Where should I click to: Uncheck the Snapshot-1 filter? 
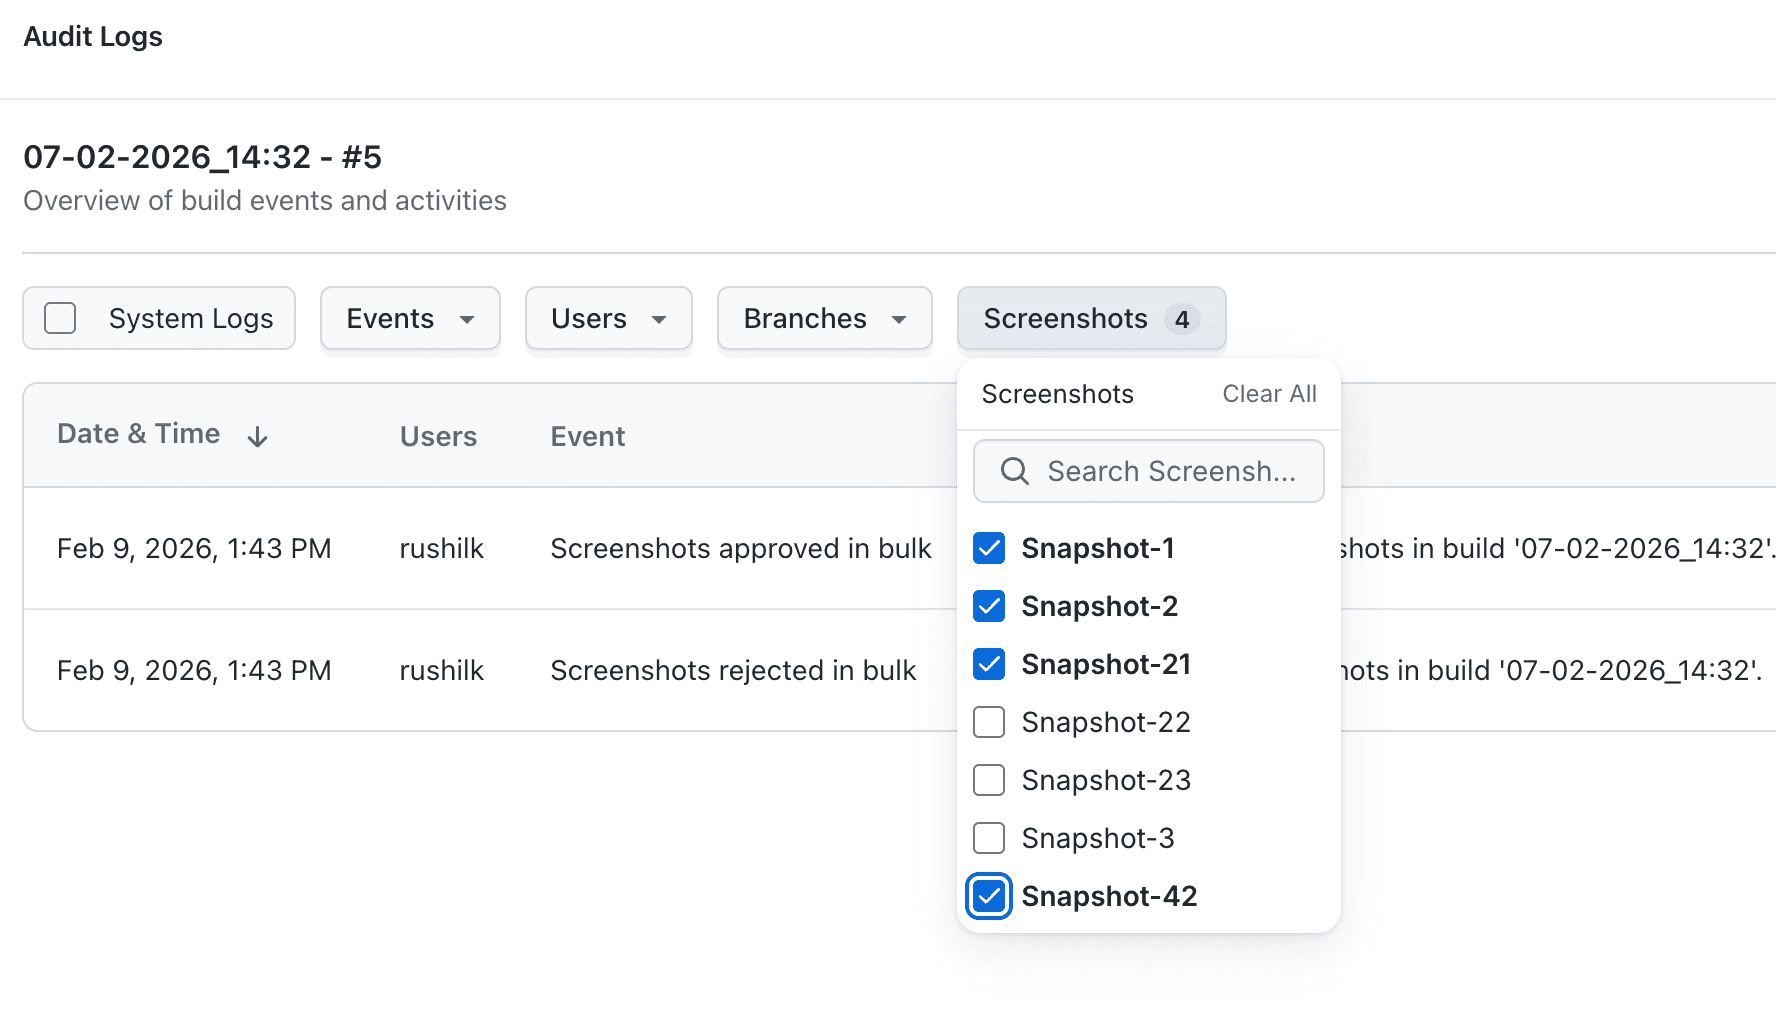pyautogui.click(x=988, y=548)
